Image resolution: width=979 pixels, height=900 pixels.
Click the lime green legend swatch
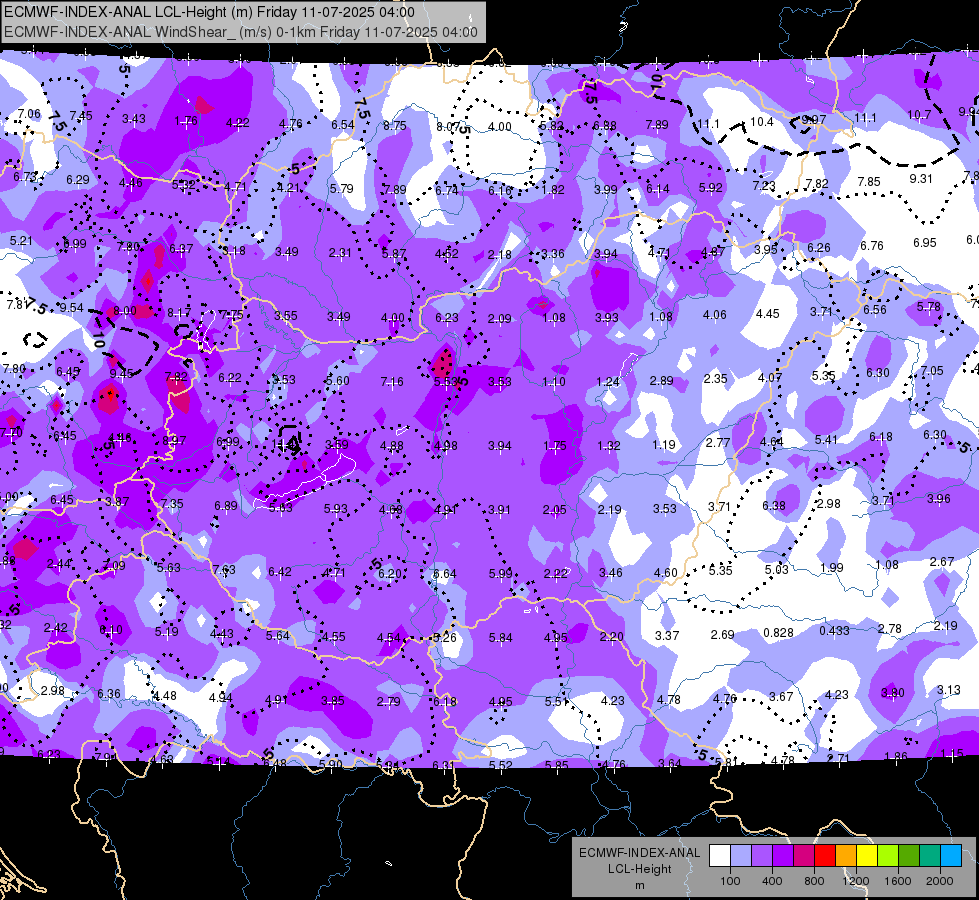coord(888,856)
